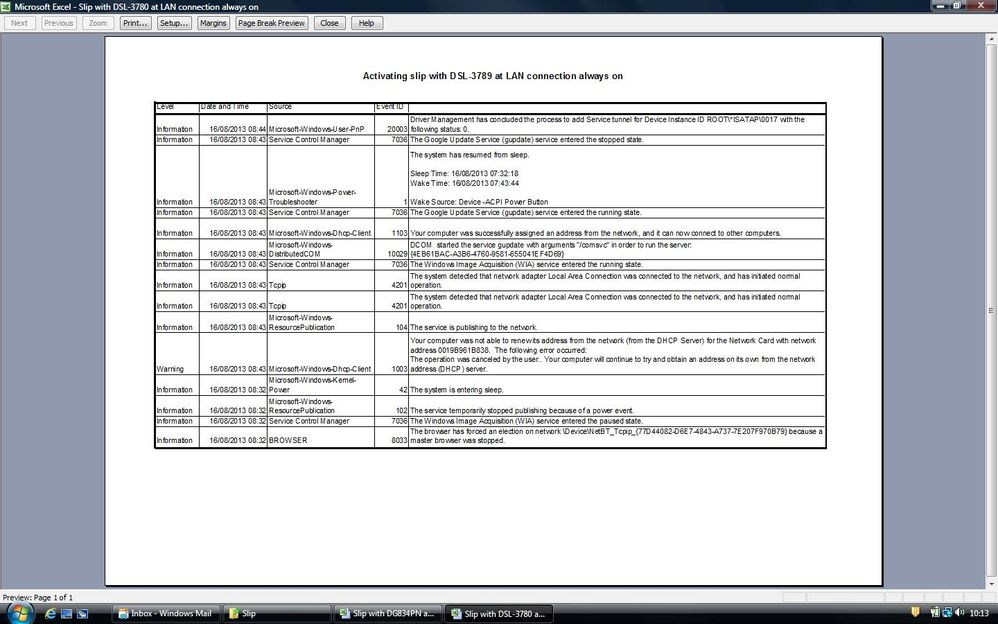
Task: Open preview Help
Action: click(366, 22)
